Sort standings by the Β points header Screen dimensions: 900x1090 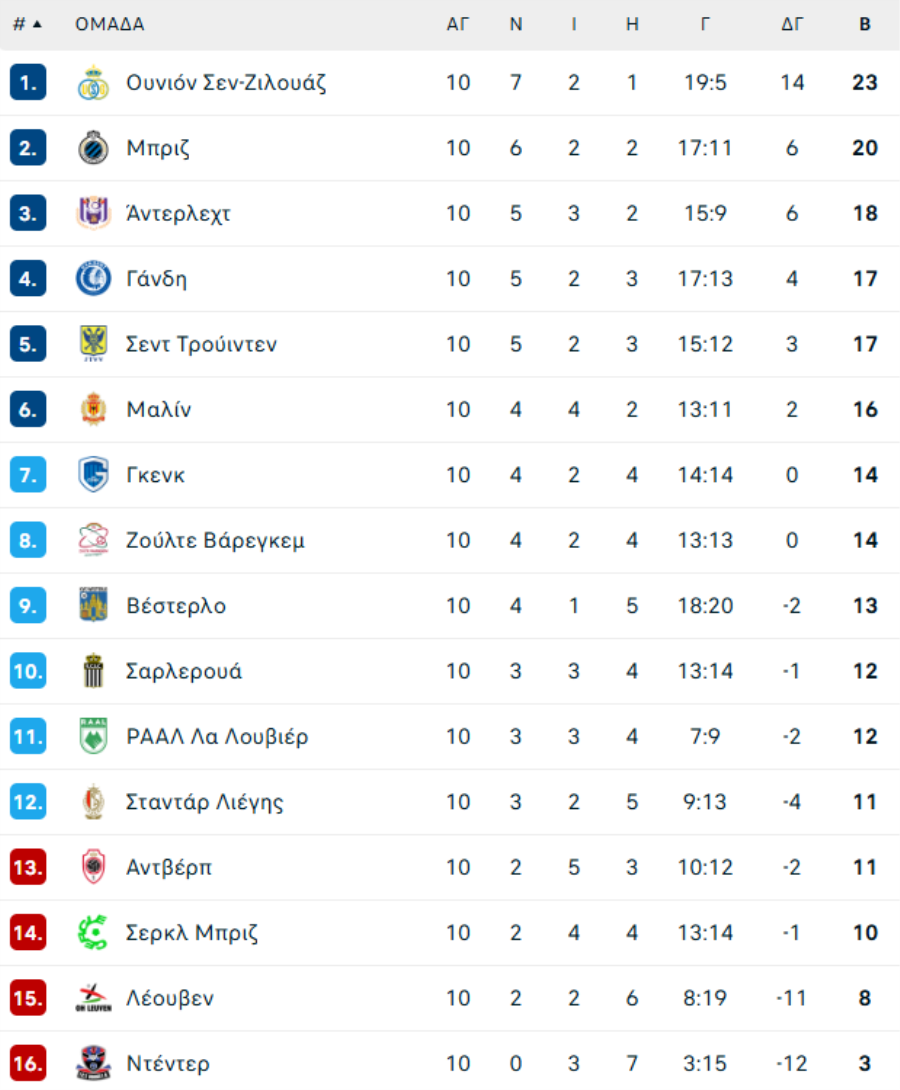pyautogui.click(x=865, y=25)
